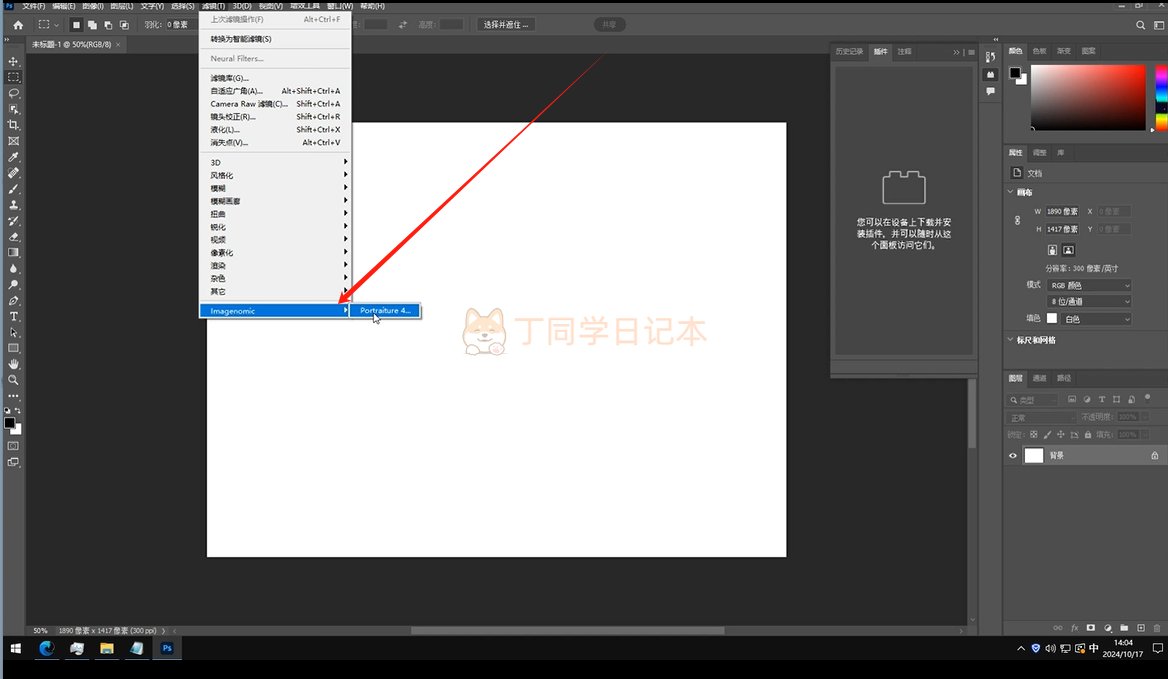The height and width of the screenshot is (679, 1168).
Task: Click the search icon in top-right corner
Action: [1142, 25]
